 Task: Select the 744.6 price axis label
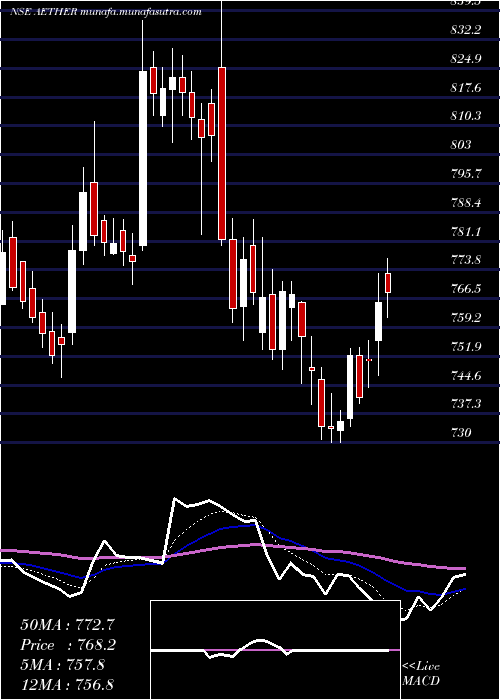coord(466,375)
